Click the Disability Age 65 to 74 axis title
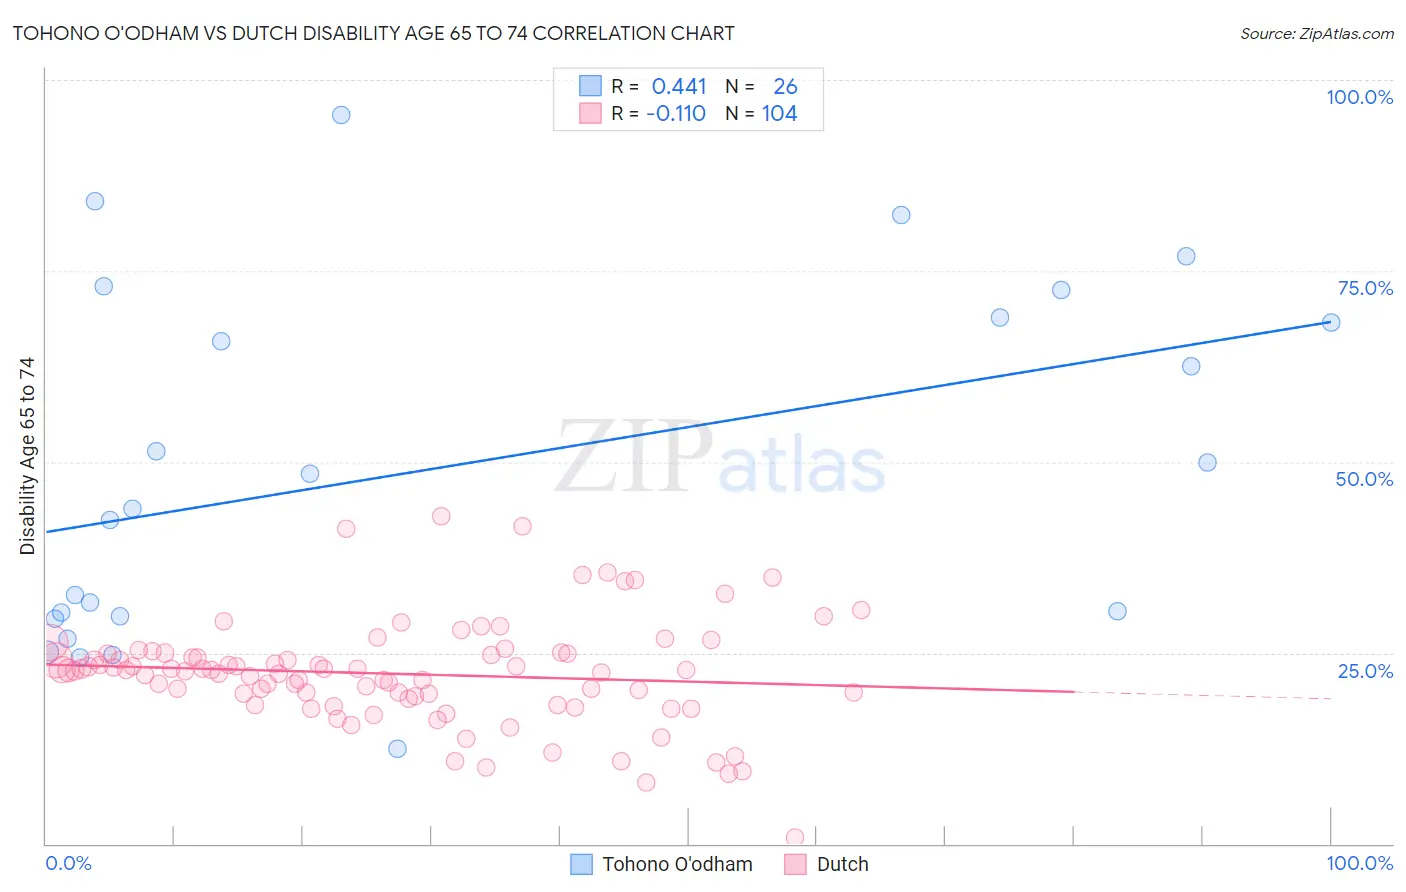Viewport: 1406px width, 892px height. point(27,456)
